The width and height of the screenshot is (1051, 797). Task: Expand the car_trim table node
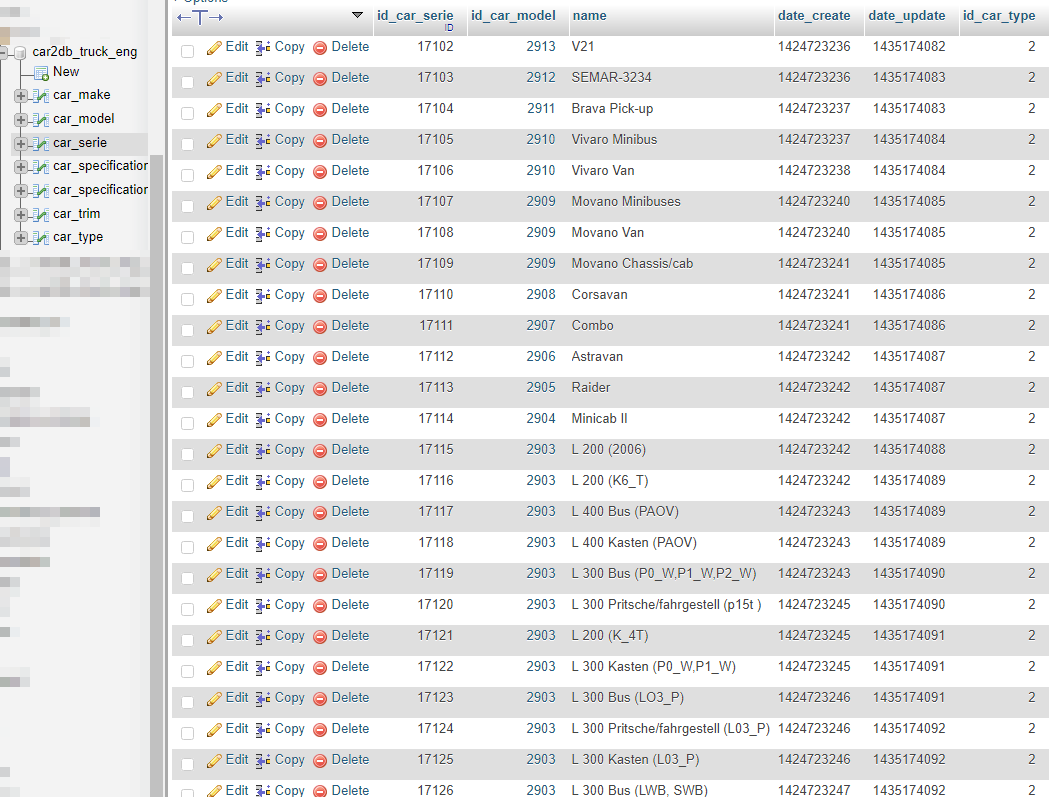point(21,215)
